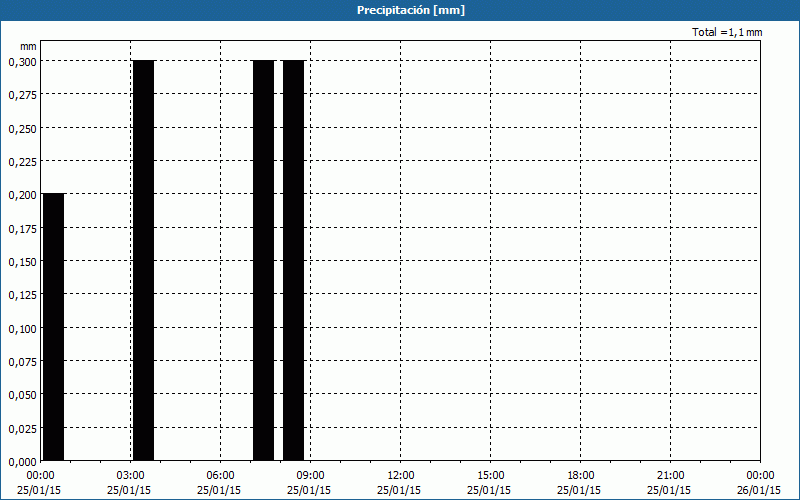Click the bar just before 09:00
The image size is (800, 500).
pos(293,260)
